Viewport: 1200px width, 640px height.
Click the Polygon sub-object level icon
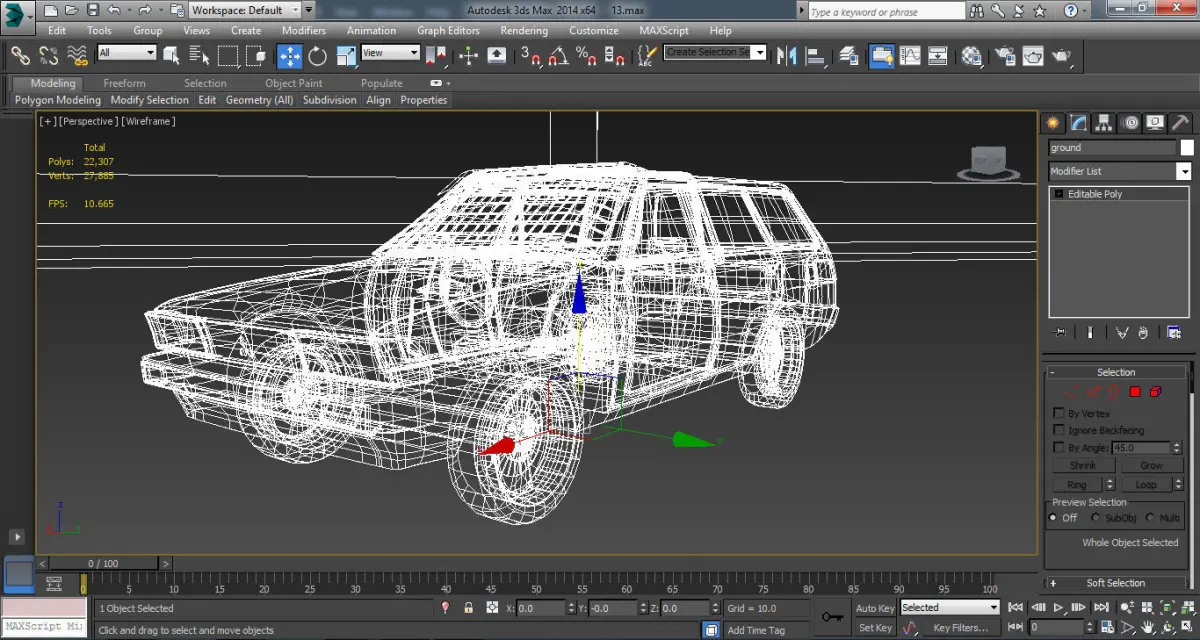[1135, 392]
